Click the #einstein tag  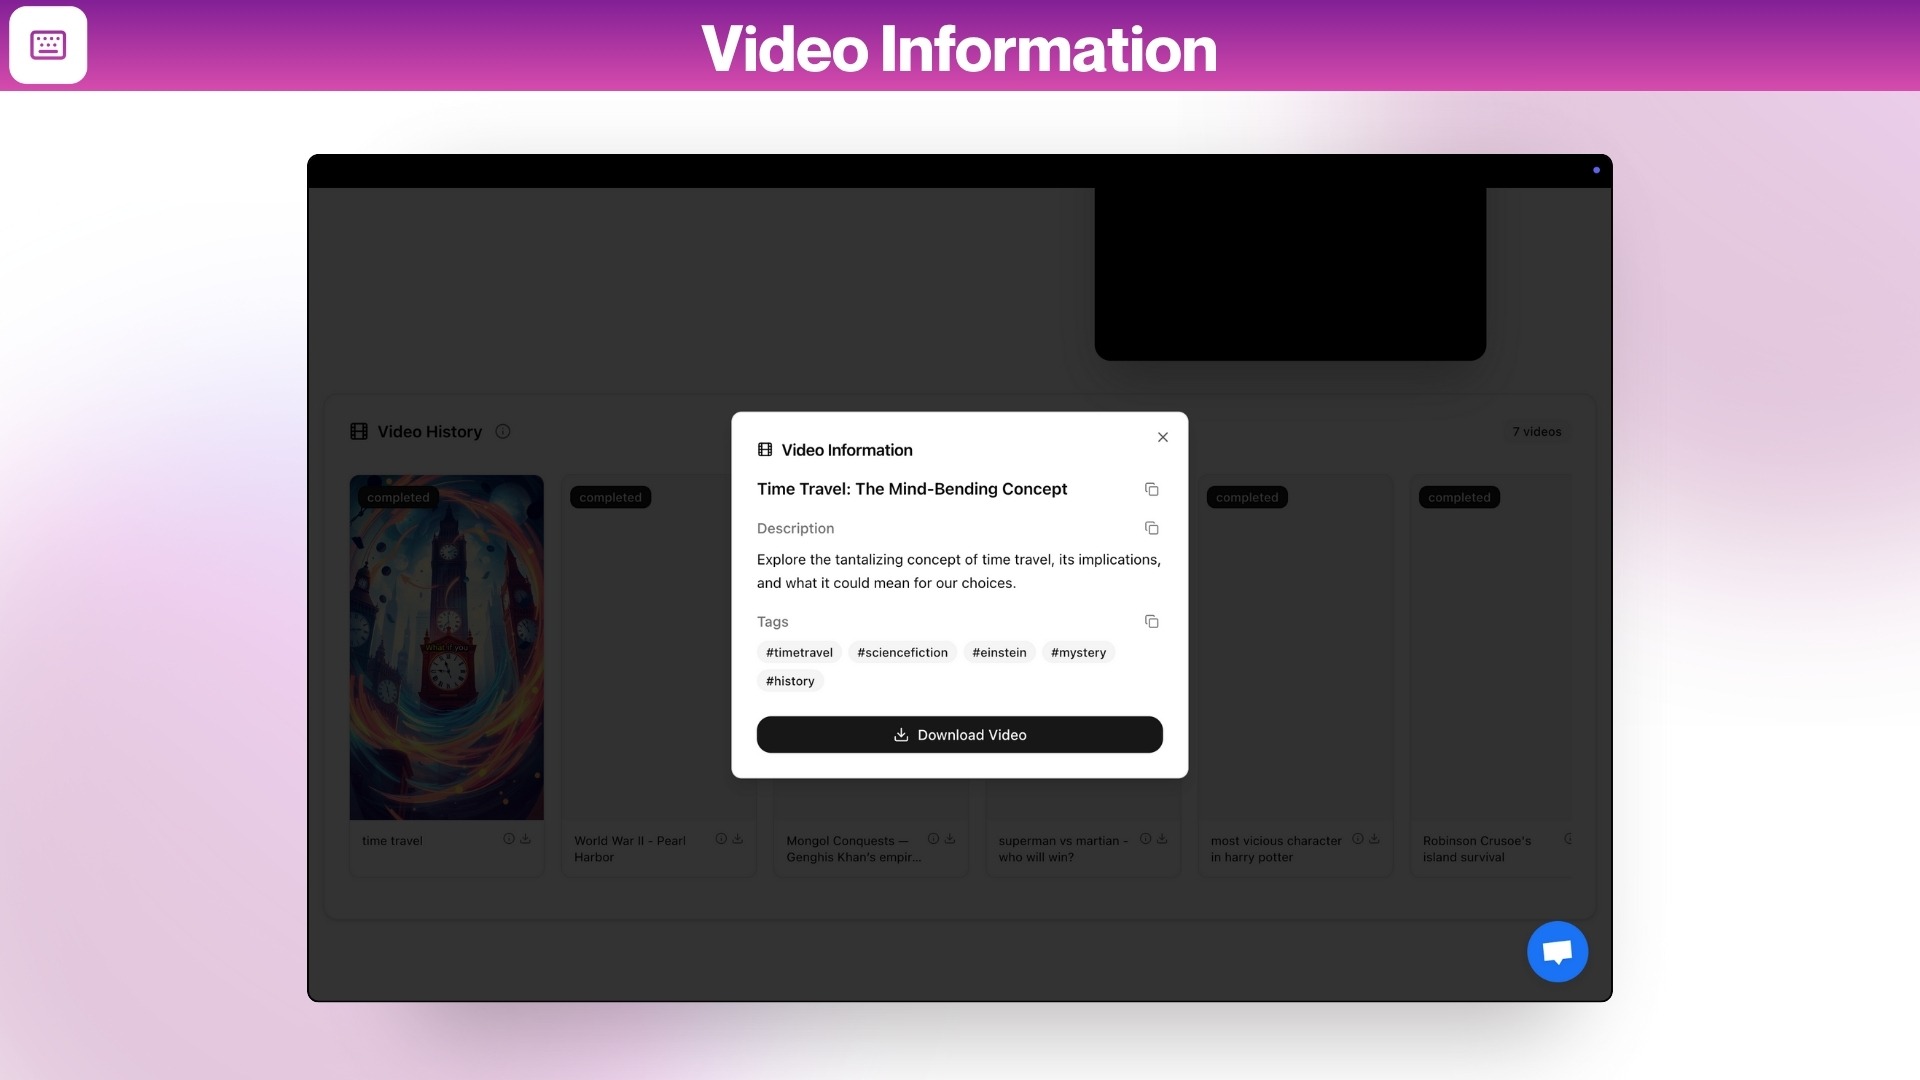pos(999,652)
